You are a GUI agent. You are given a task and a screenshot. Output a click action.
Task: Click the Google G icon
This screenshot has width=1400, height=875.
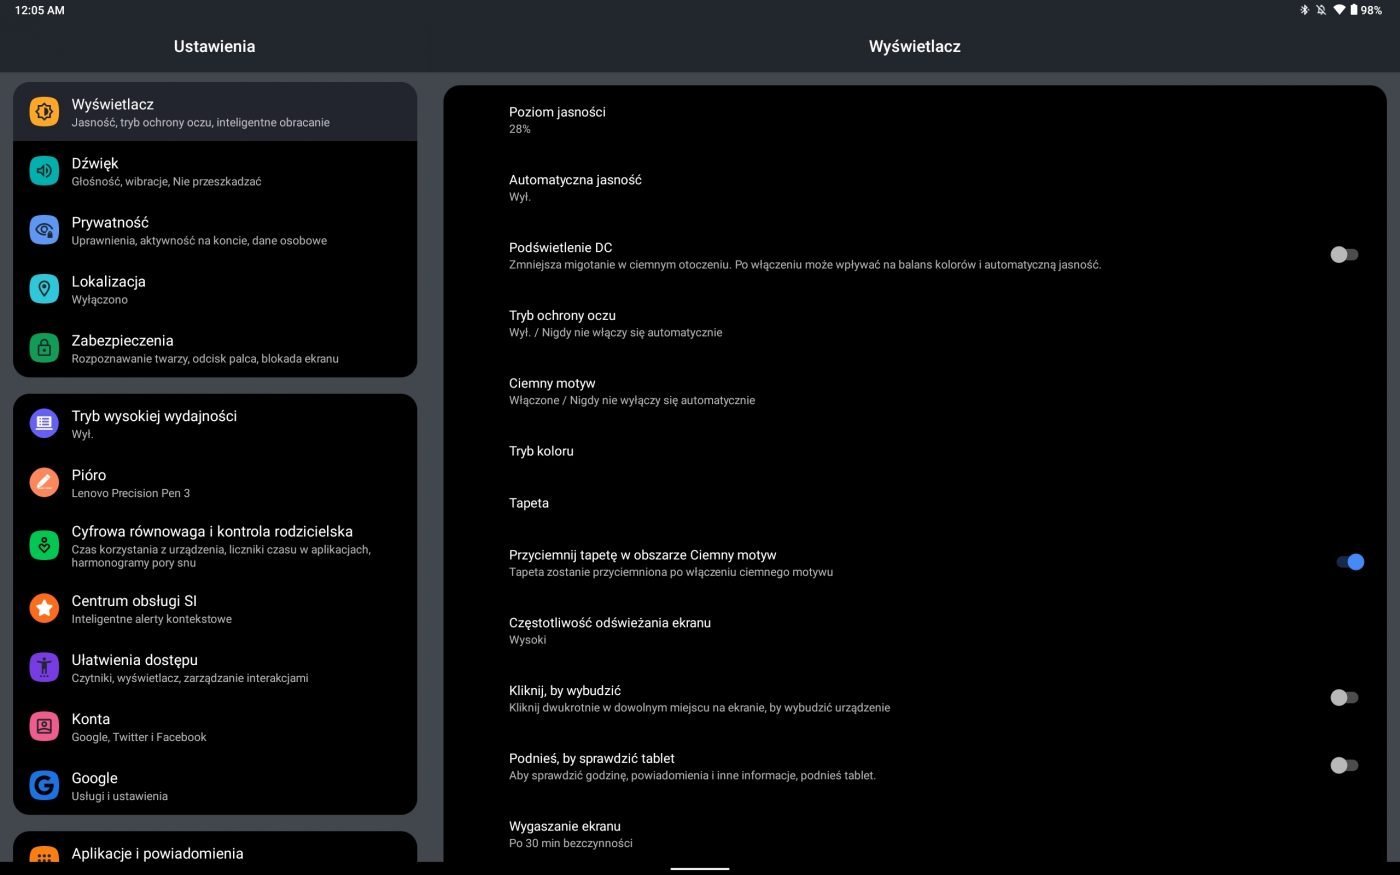44,785
